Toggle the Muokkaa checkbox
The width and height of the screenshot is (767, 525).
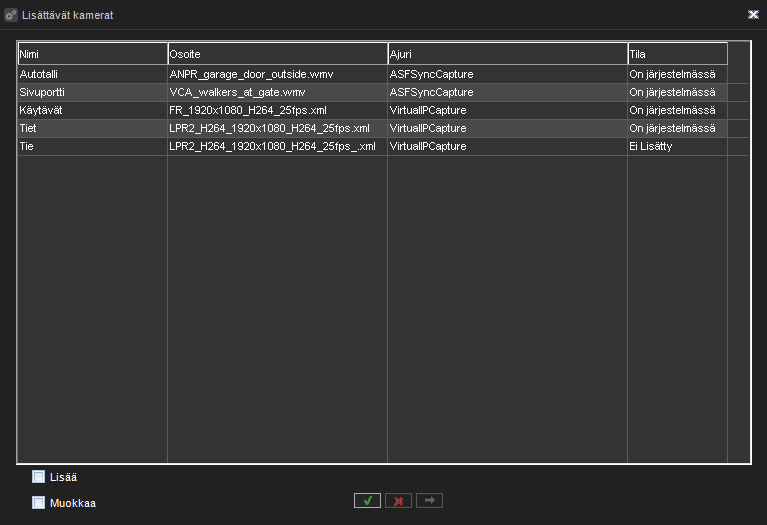coord(39,503)
